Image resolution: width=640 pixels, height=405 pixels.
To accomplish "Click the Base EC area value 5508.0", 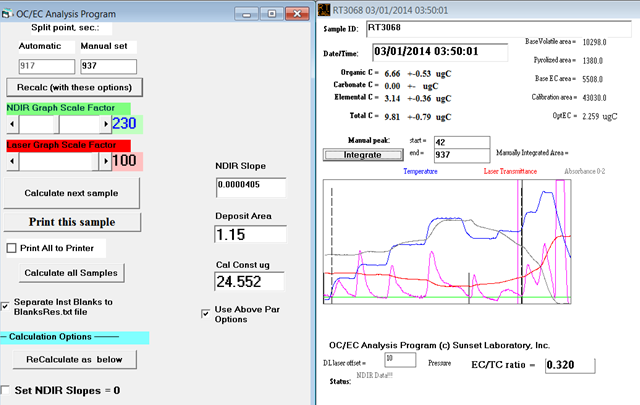I will pyautogui.click(x=593, y=79).
